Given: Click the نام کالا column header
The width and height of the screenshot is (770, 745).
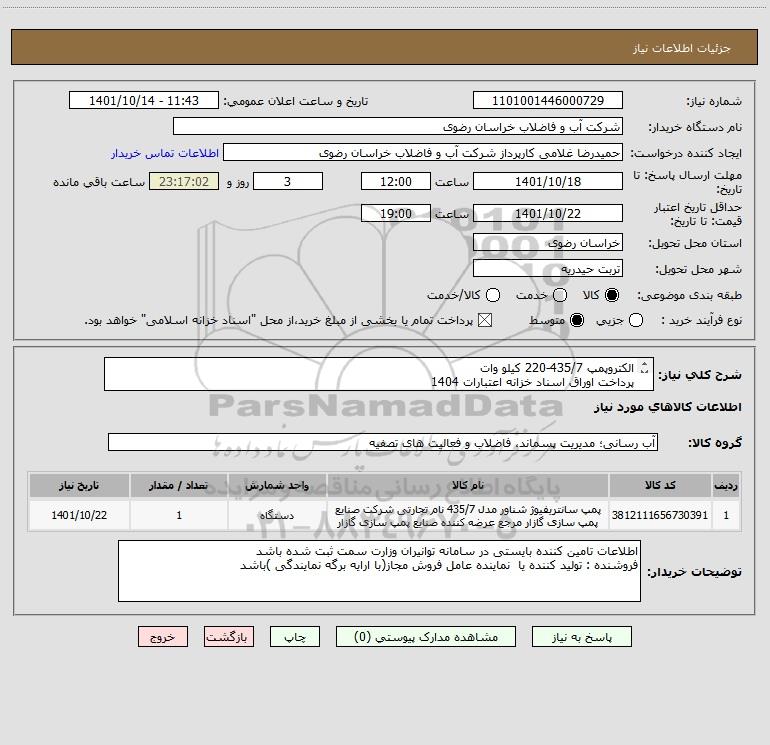Looking at the screenshot, I should [x=468, y=485].
